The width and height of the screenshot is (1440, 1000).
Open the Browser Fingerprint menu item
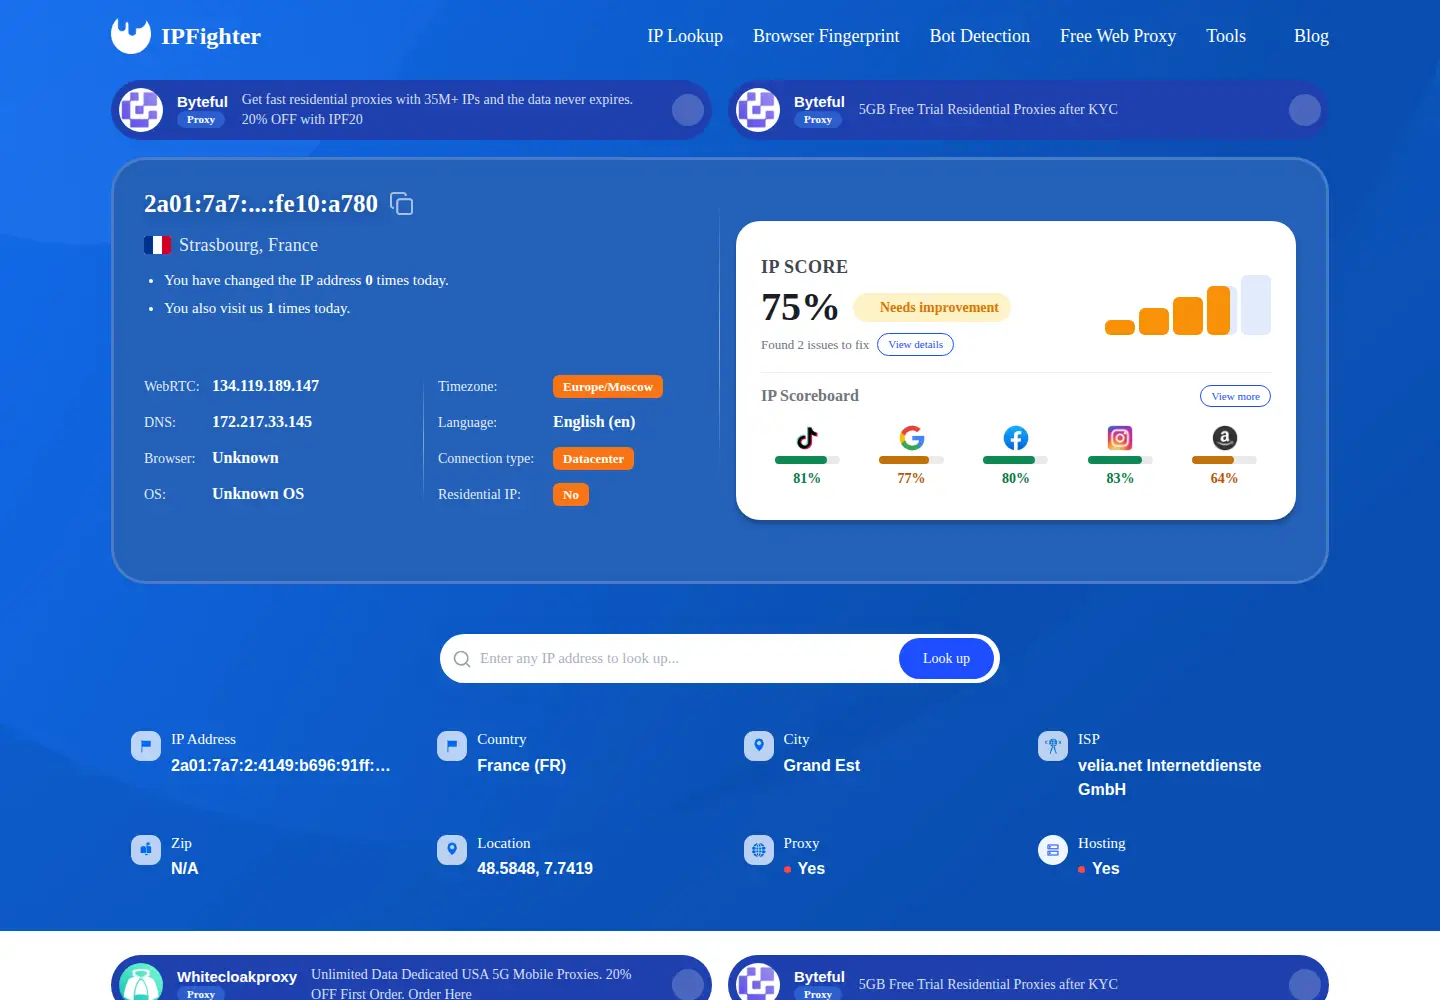coord(826,36)
